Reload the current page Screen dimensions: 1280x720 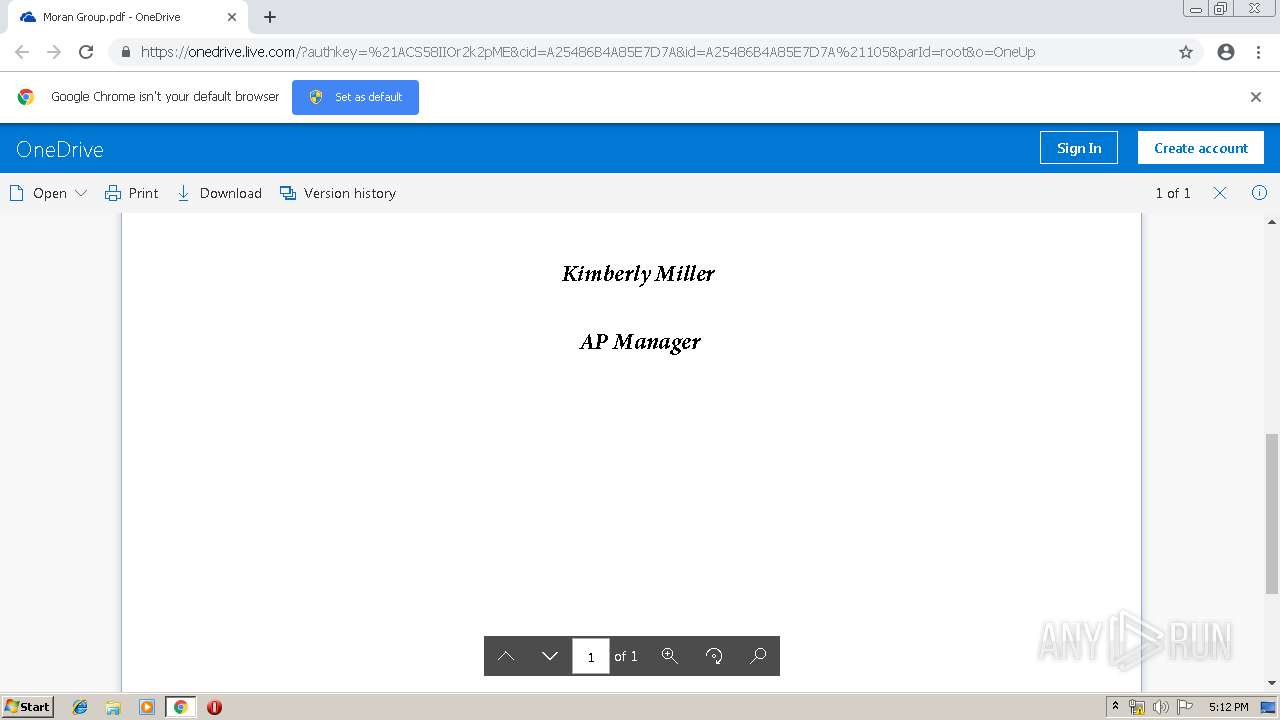tap(86, 52)
